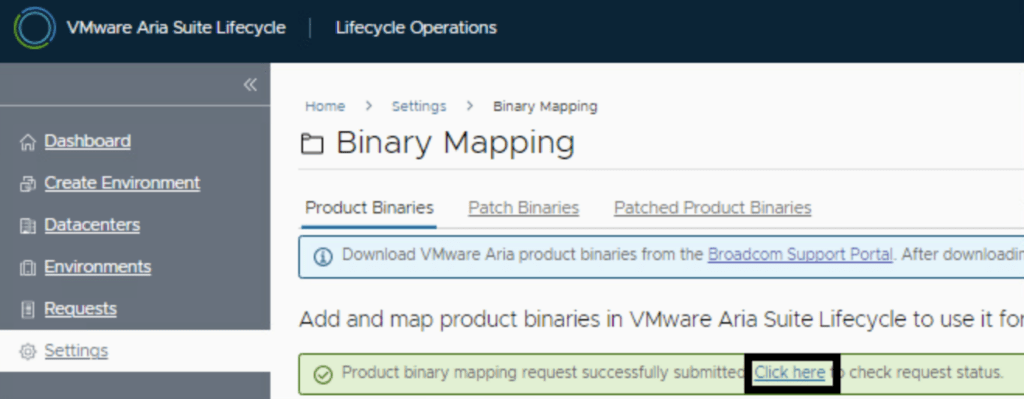
Task: Click the VMware Aria Suite Lifecycle logo
Action: 35,28
